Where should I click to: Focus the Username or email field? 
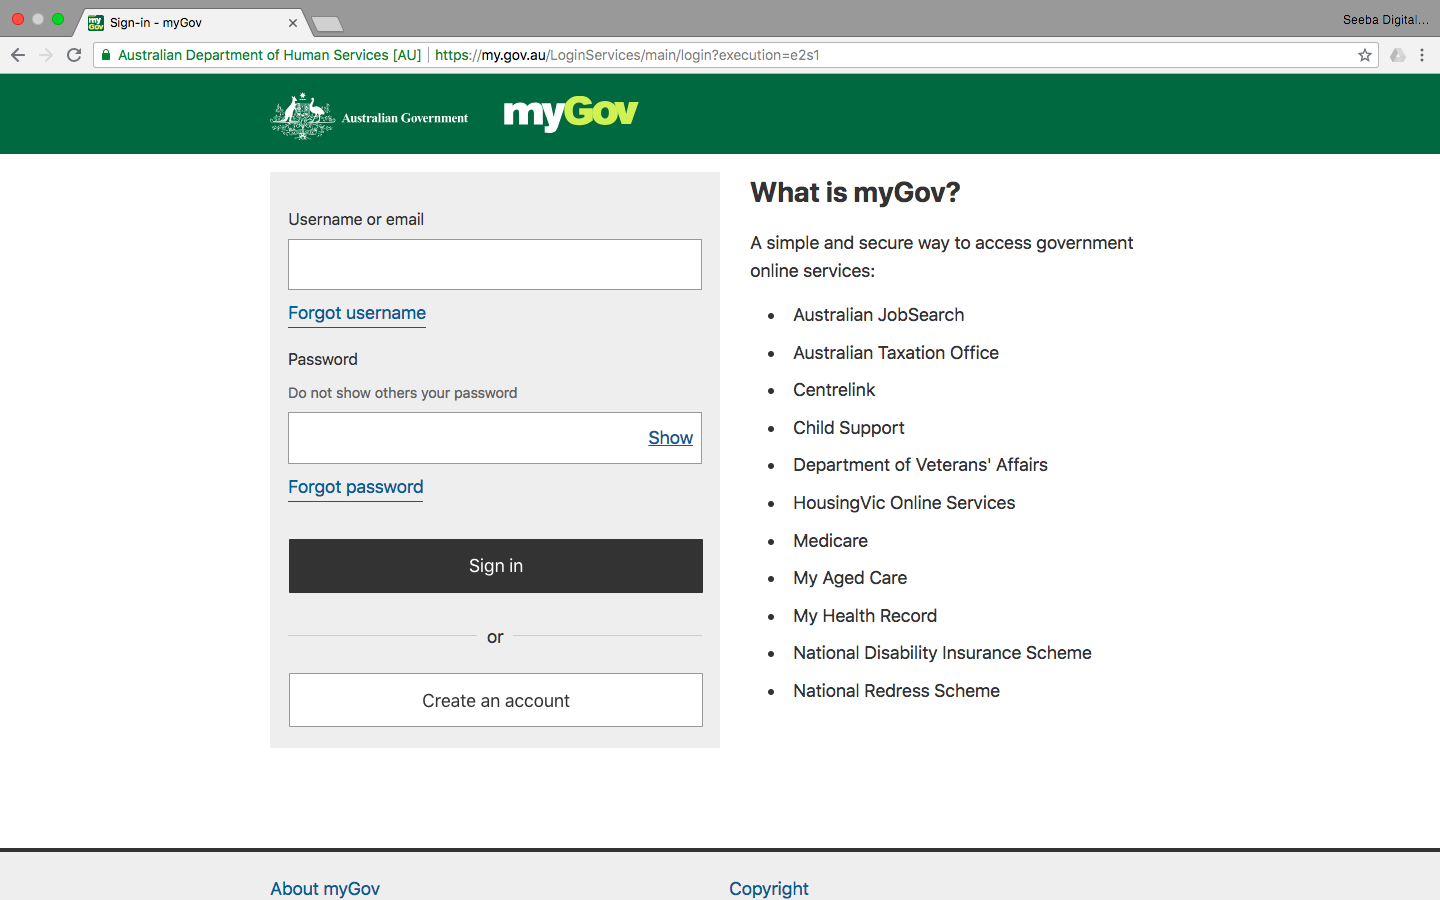click(x=495, y=264)
